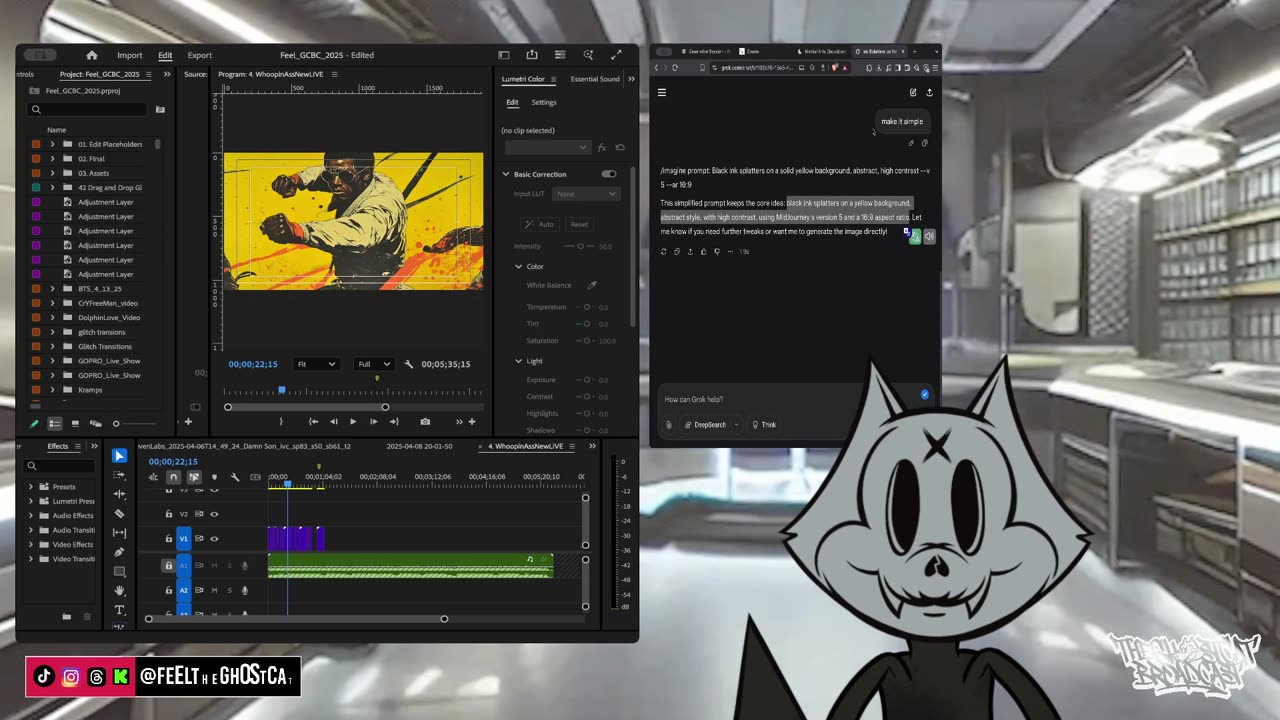Screen dimensions: 1280x720
Task: Toggle Basic Correction section on/off
Action: tap(609, 174)
